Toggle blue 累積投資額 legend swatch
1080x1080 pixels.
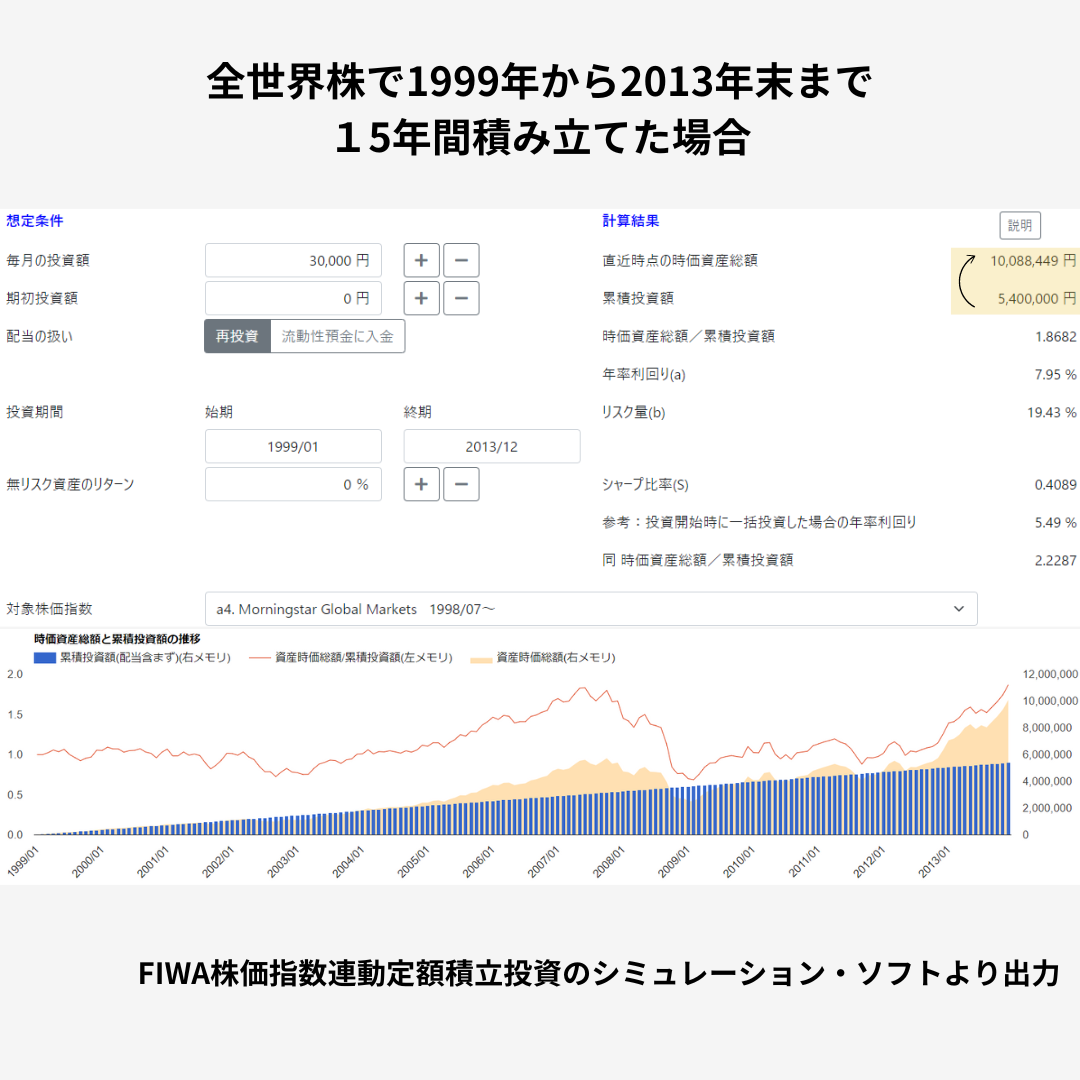click(x=45, y=658)
